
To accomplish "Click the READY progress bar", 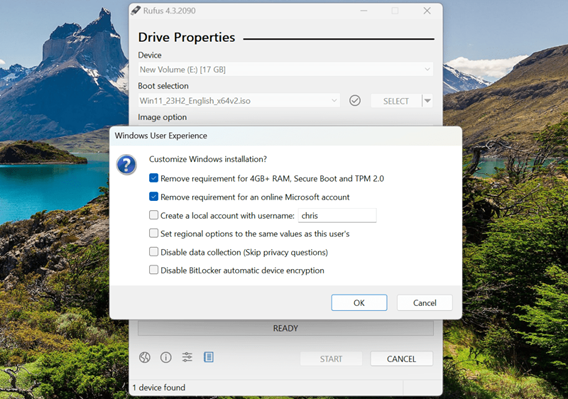I will (285, 328).
